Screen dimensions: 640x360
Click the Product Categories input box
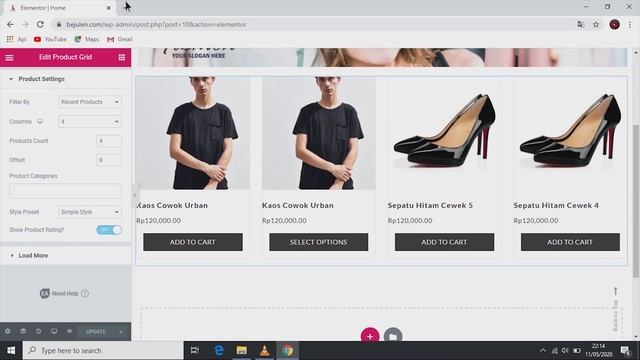click(65, 191)
